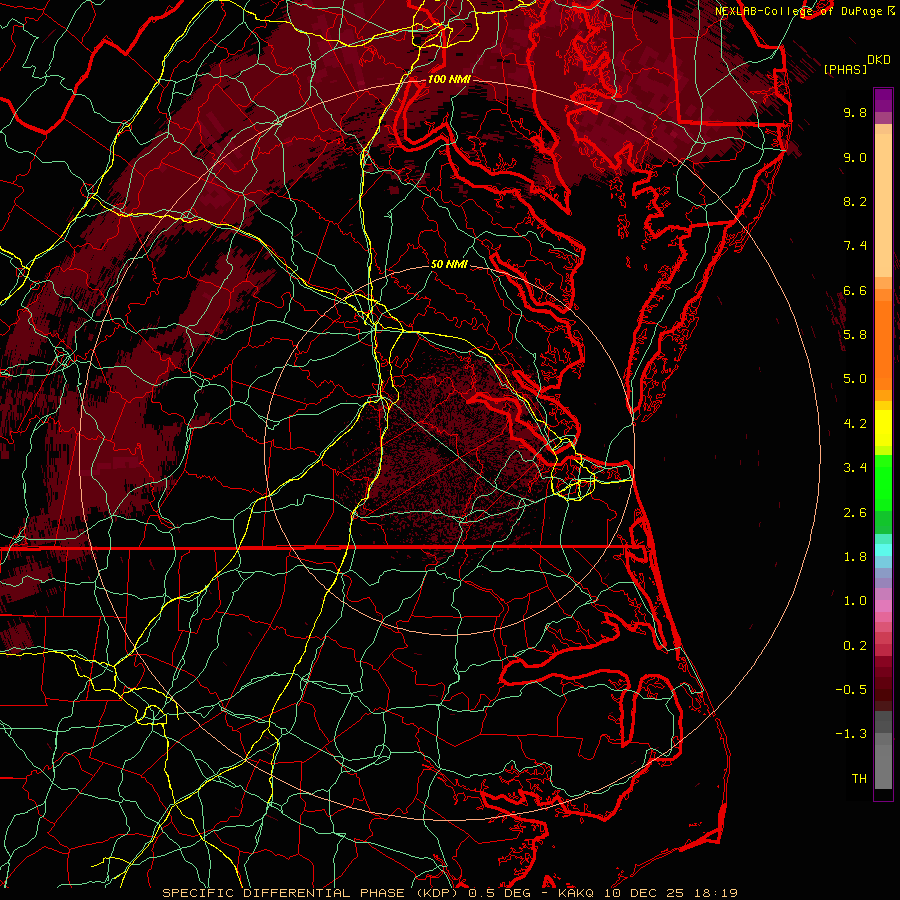The image size is (900, 900).
Task: Pick the yellow band of the color scale
Action: [x=883, y=428]
